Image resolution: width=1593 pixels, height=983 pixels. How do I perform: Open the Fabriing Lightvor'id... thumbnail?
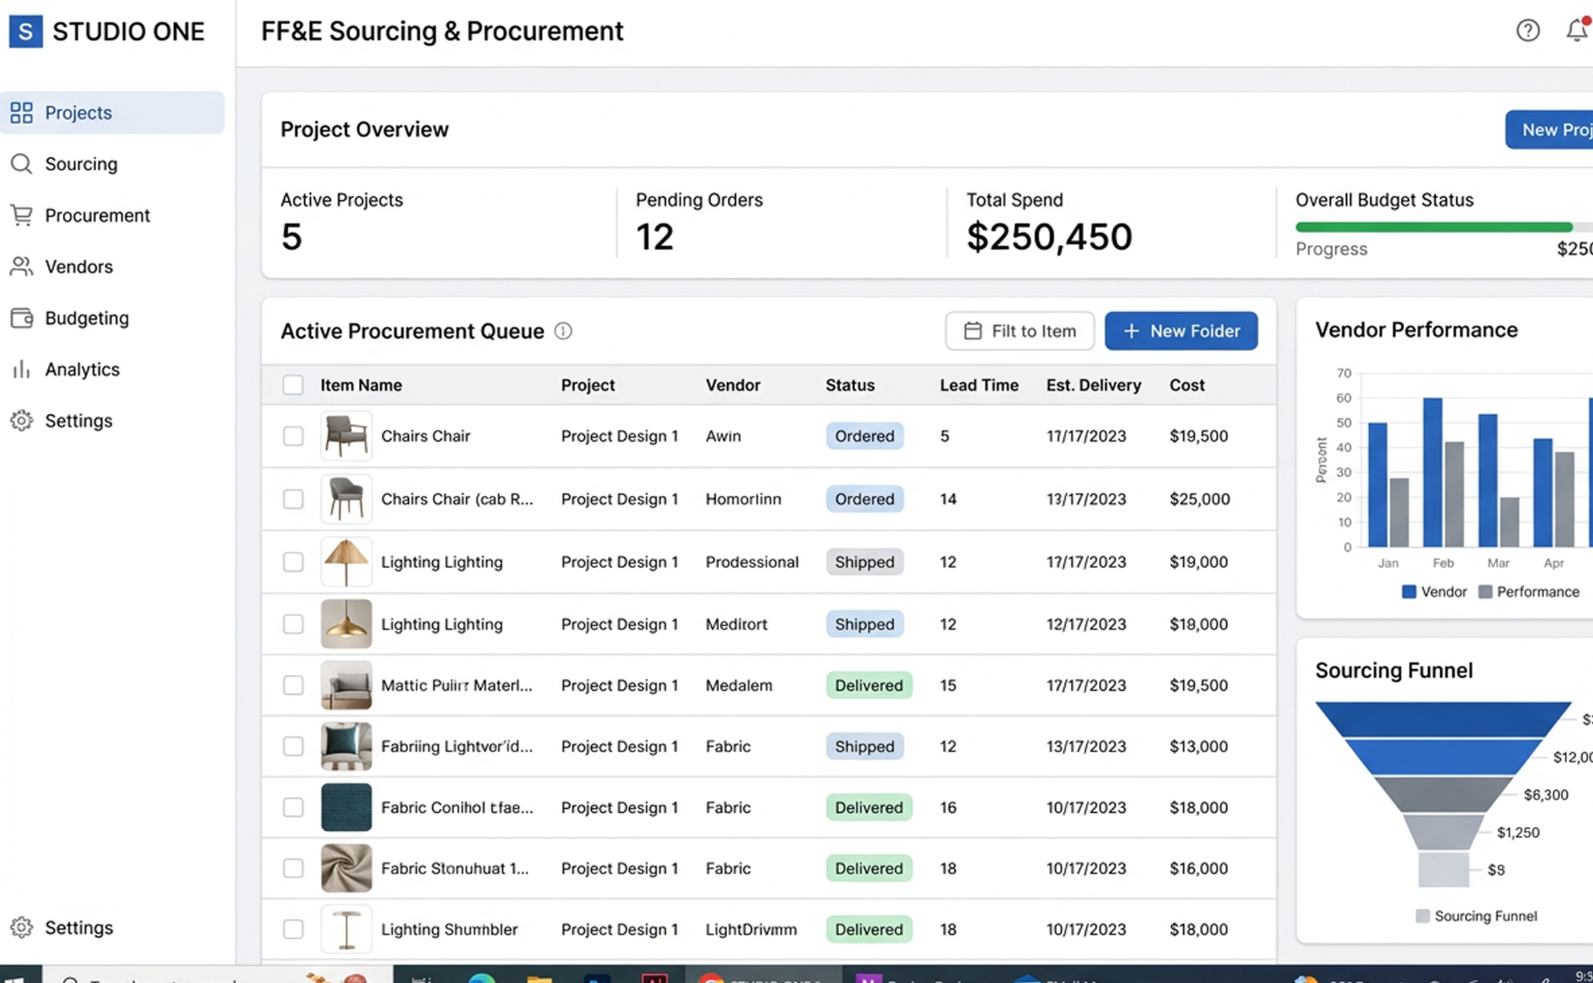[346, 746]
